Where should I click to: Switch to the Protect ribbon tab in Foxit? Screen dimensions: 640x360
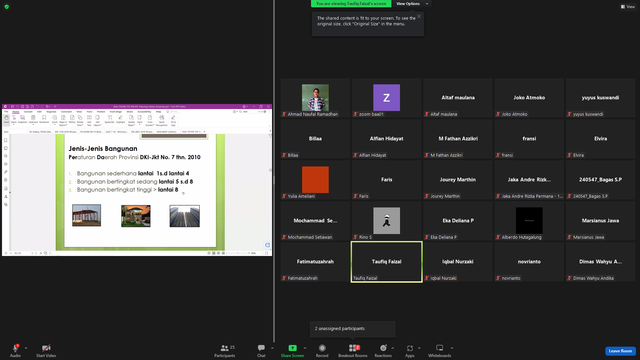tap(101, 111)
